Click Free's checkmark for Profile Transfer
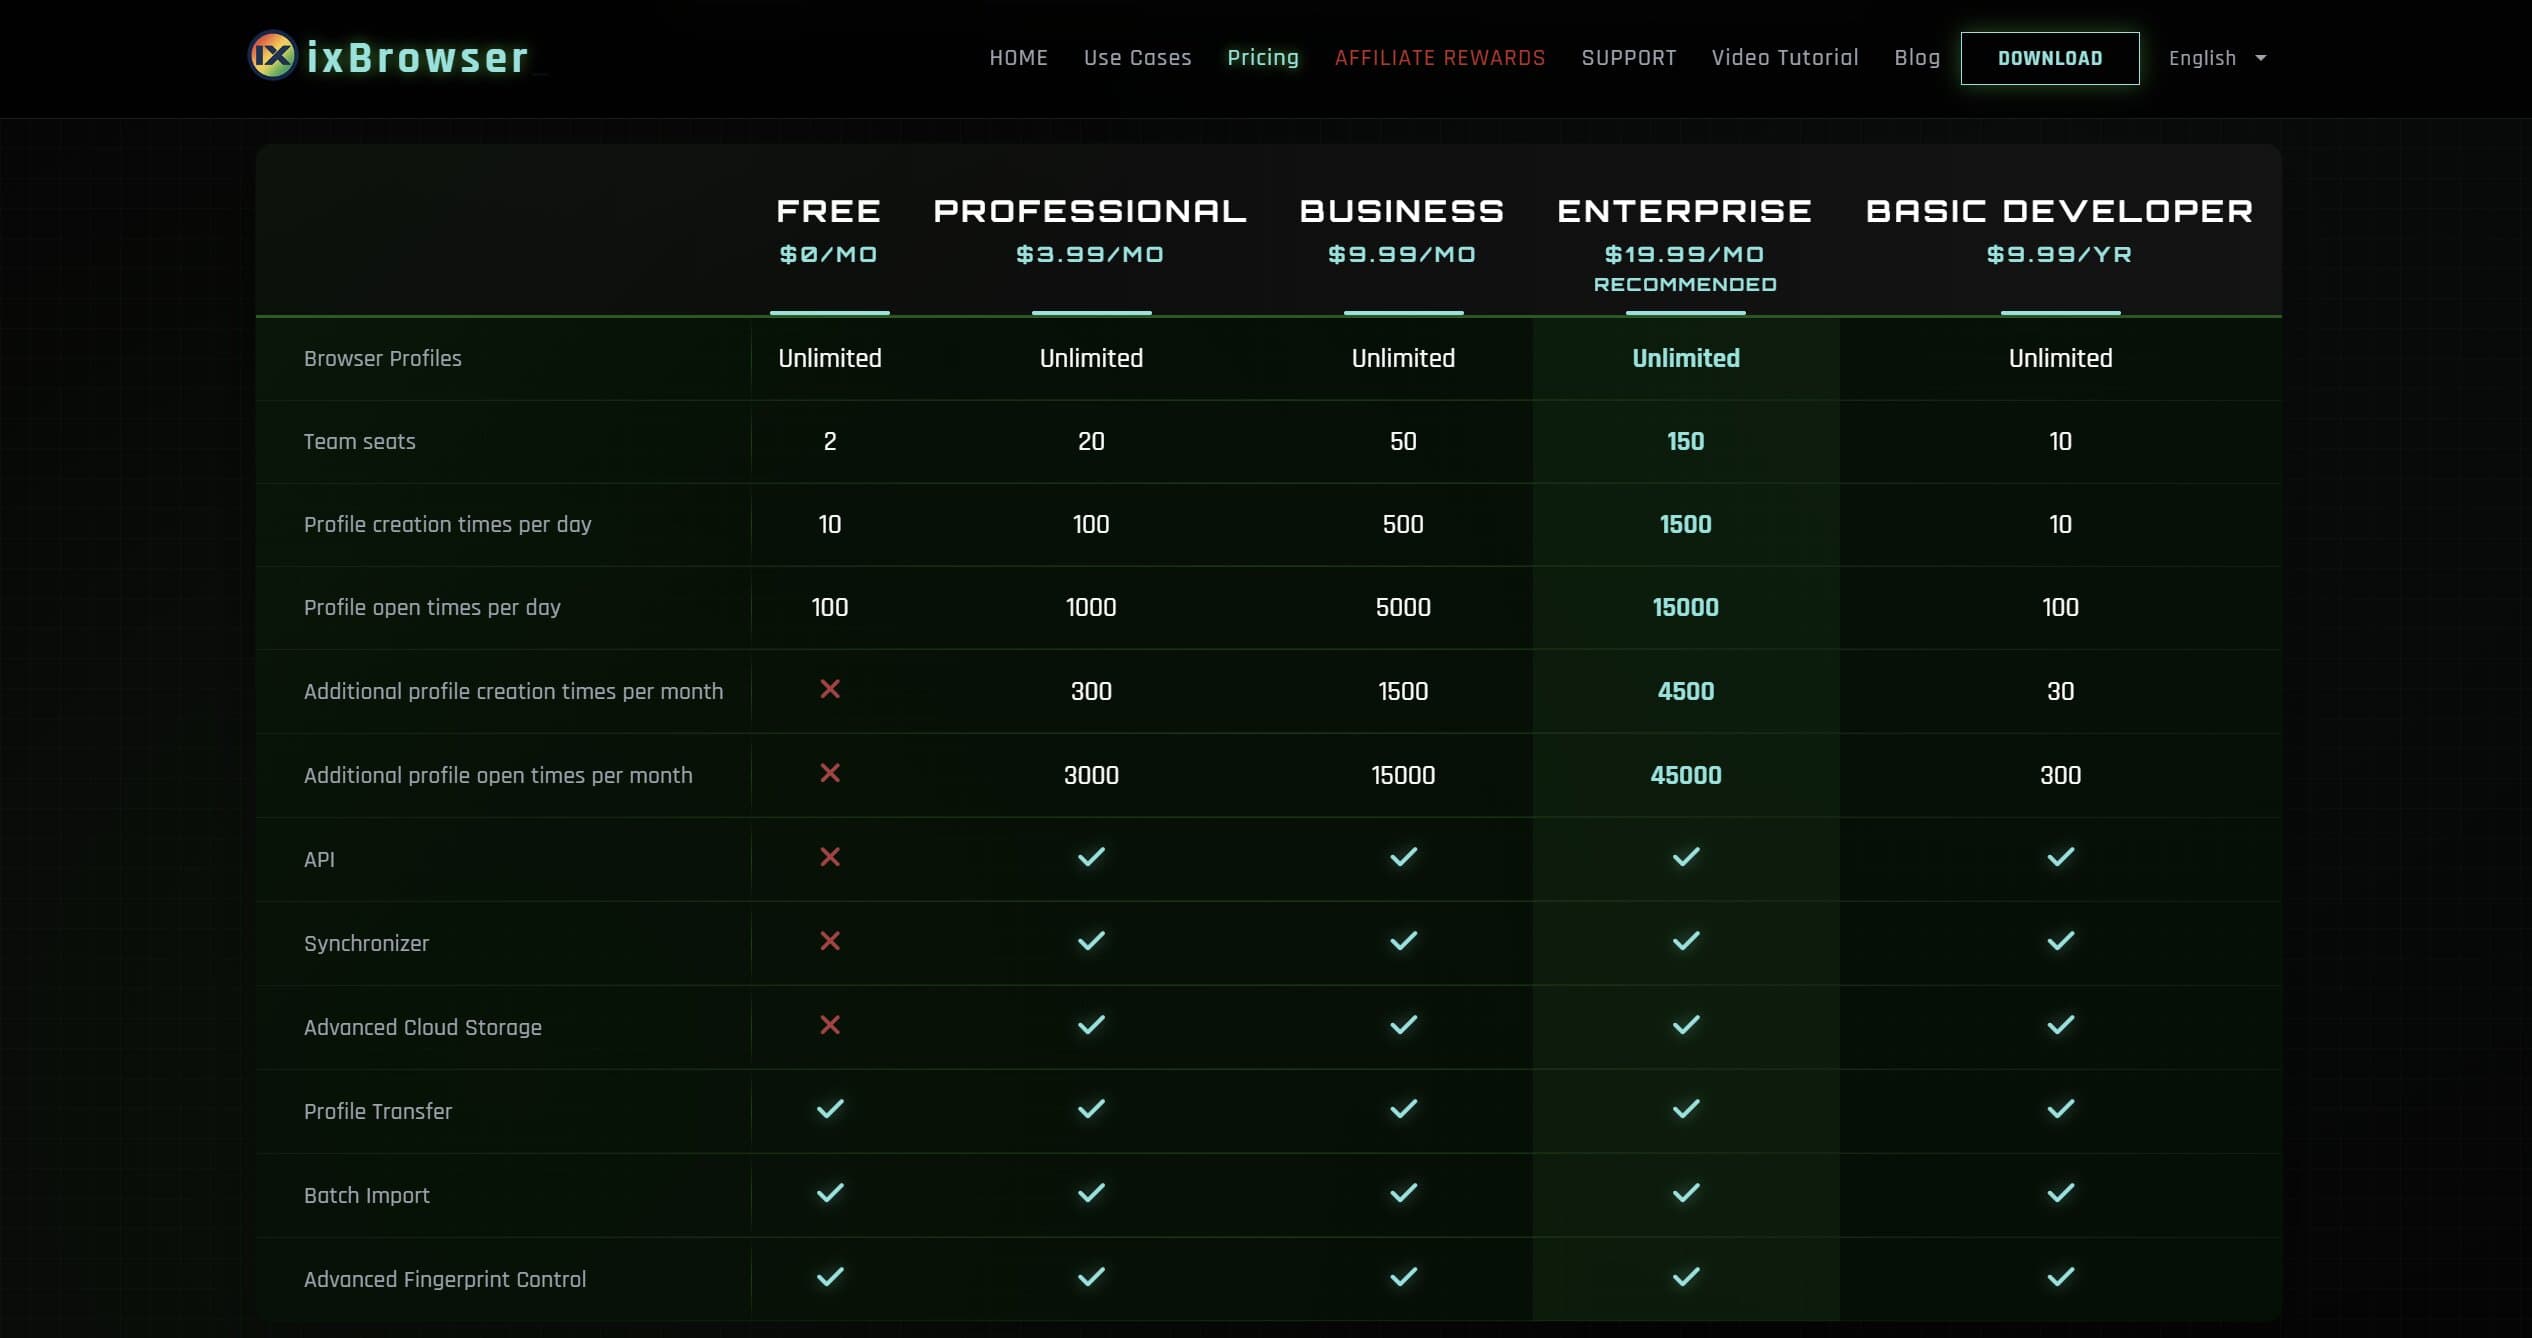2532x1338 pixels. [830, 1109]
